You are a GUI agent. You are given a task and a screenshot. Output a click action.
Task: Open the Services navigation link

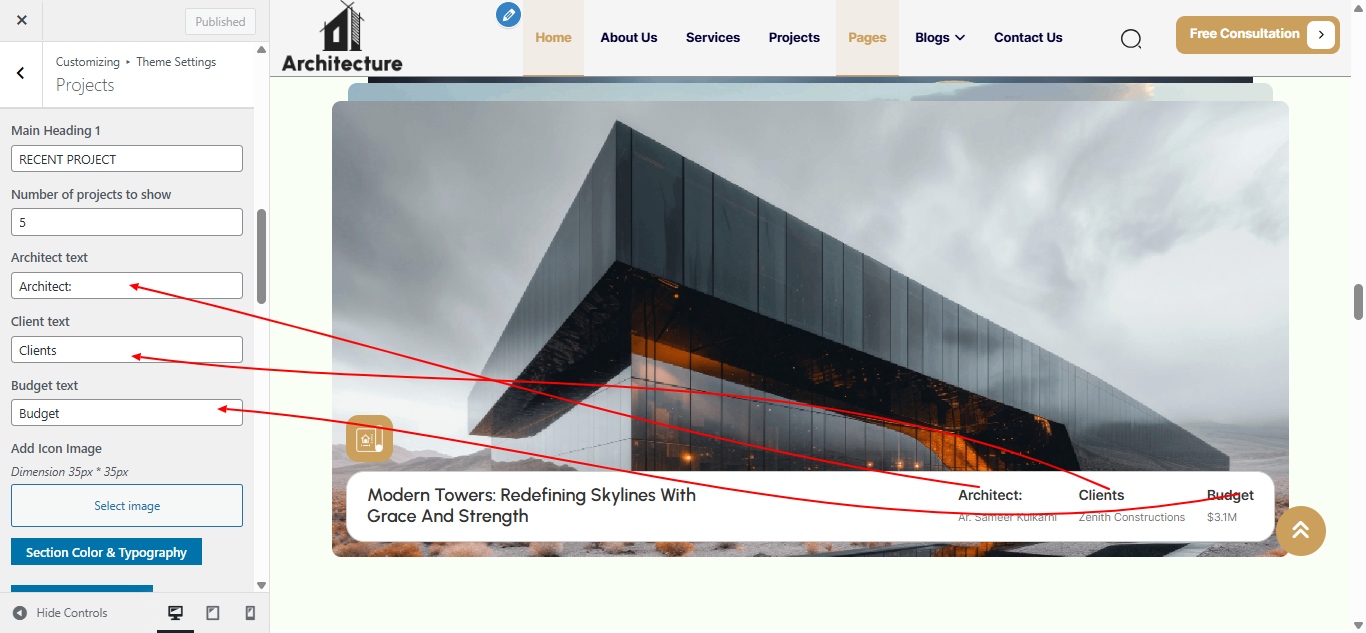712,38
